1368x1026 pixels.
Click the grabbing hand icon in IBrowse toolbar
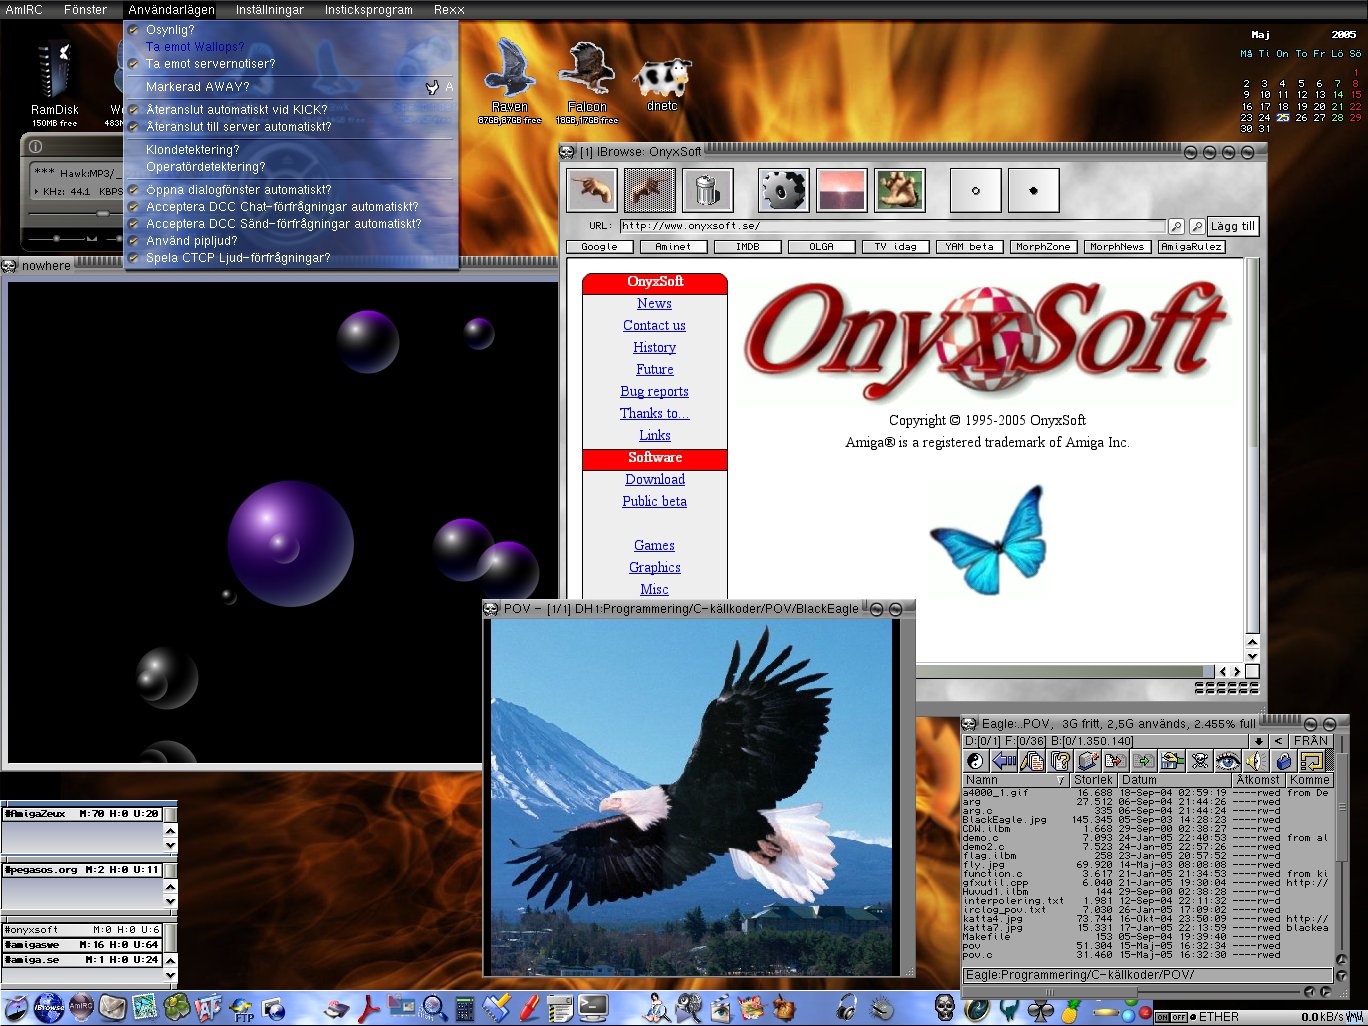pos(900,190)
